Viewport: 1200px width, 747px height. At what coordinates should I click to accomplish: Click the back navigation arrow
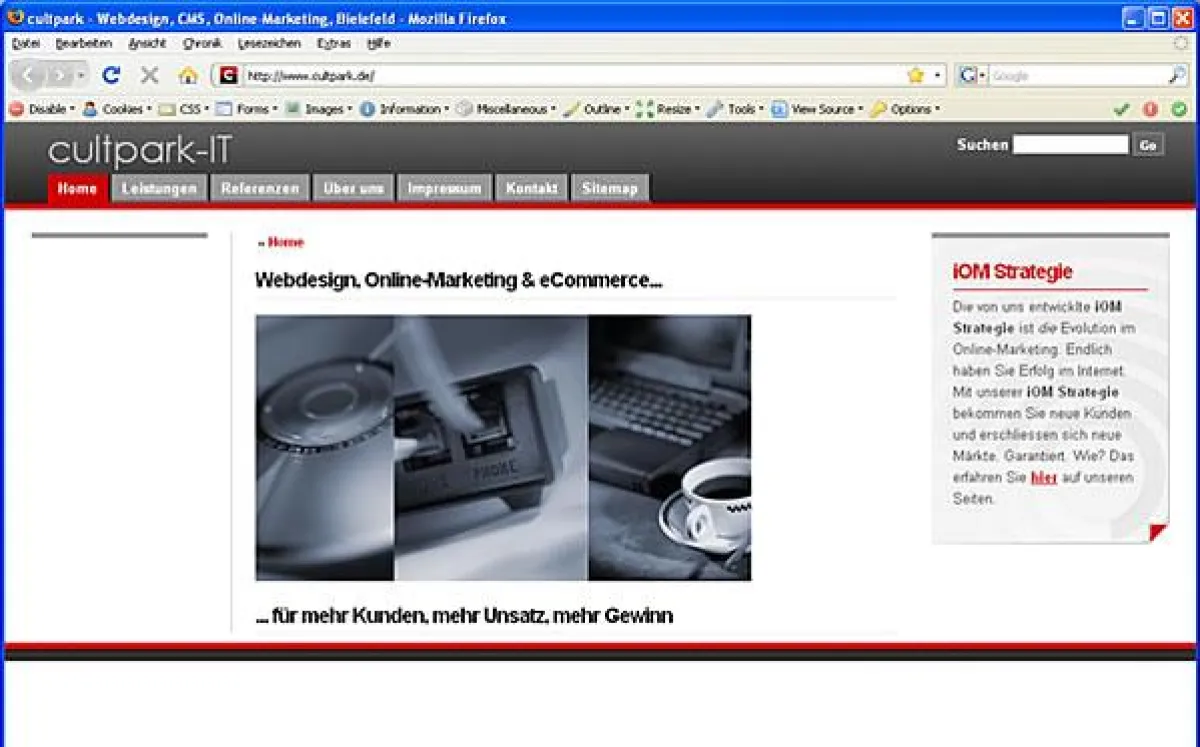(x=29, y=75)
